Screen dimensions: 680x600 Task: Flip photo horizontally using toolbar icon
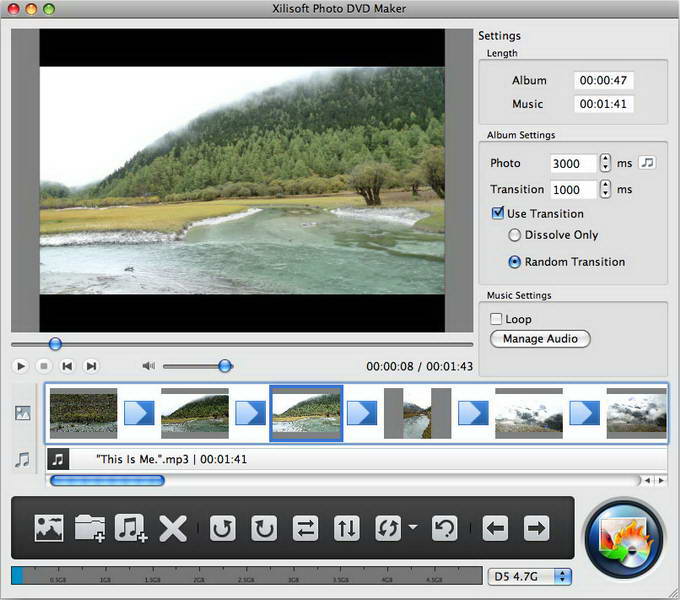click(x=304, y=528)
